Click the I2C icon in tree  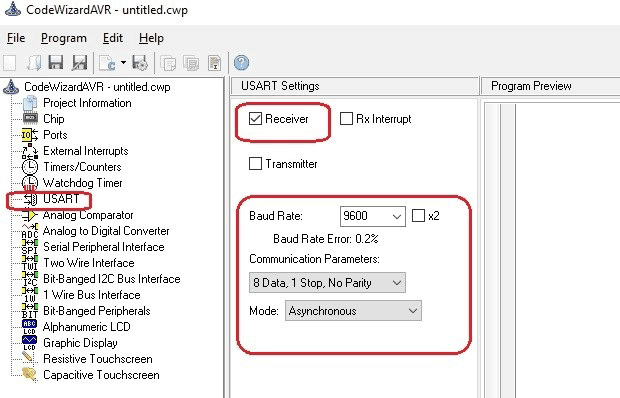click(x=30, y=279)
